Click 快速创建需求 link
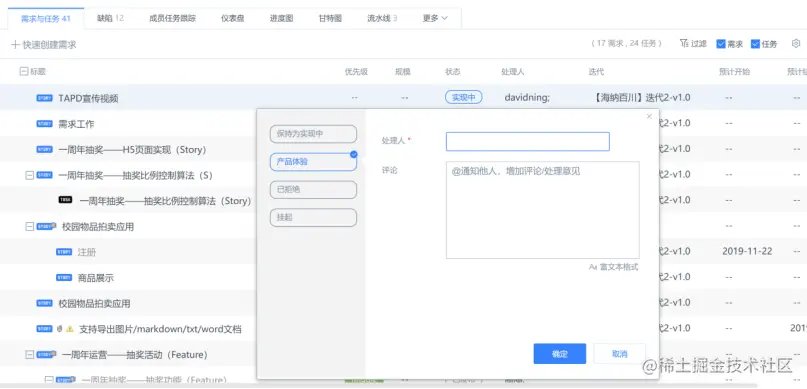Viewport: 807px width, 389px height. click(x=49, y=45)
